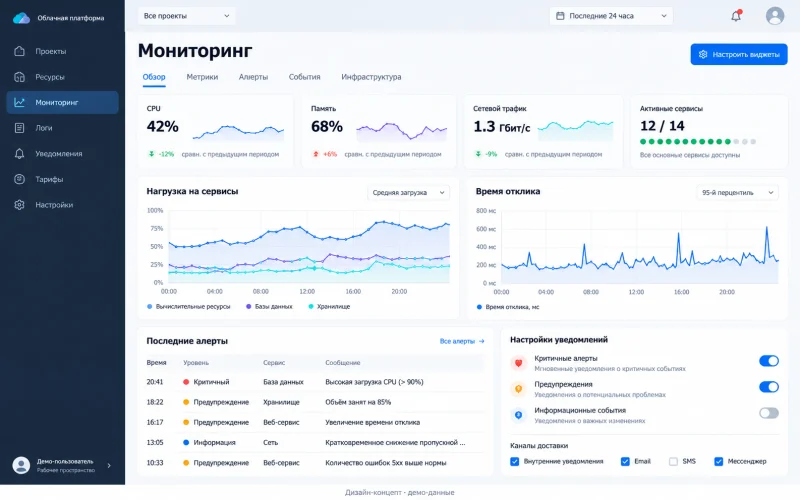
Task: Click the Настроить виджеты button
Action: (x=739, y=54)
